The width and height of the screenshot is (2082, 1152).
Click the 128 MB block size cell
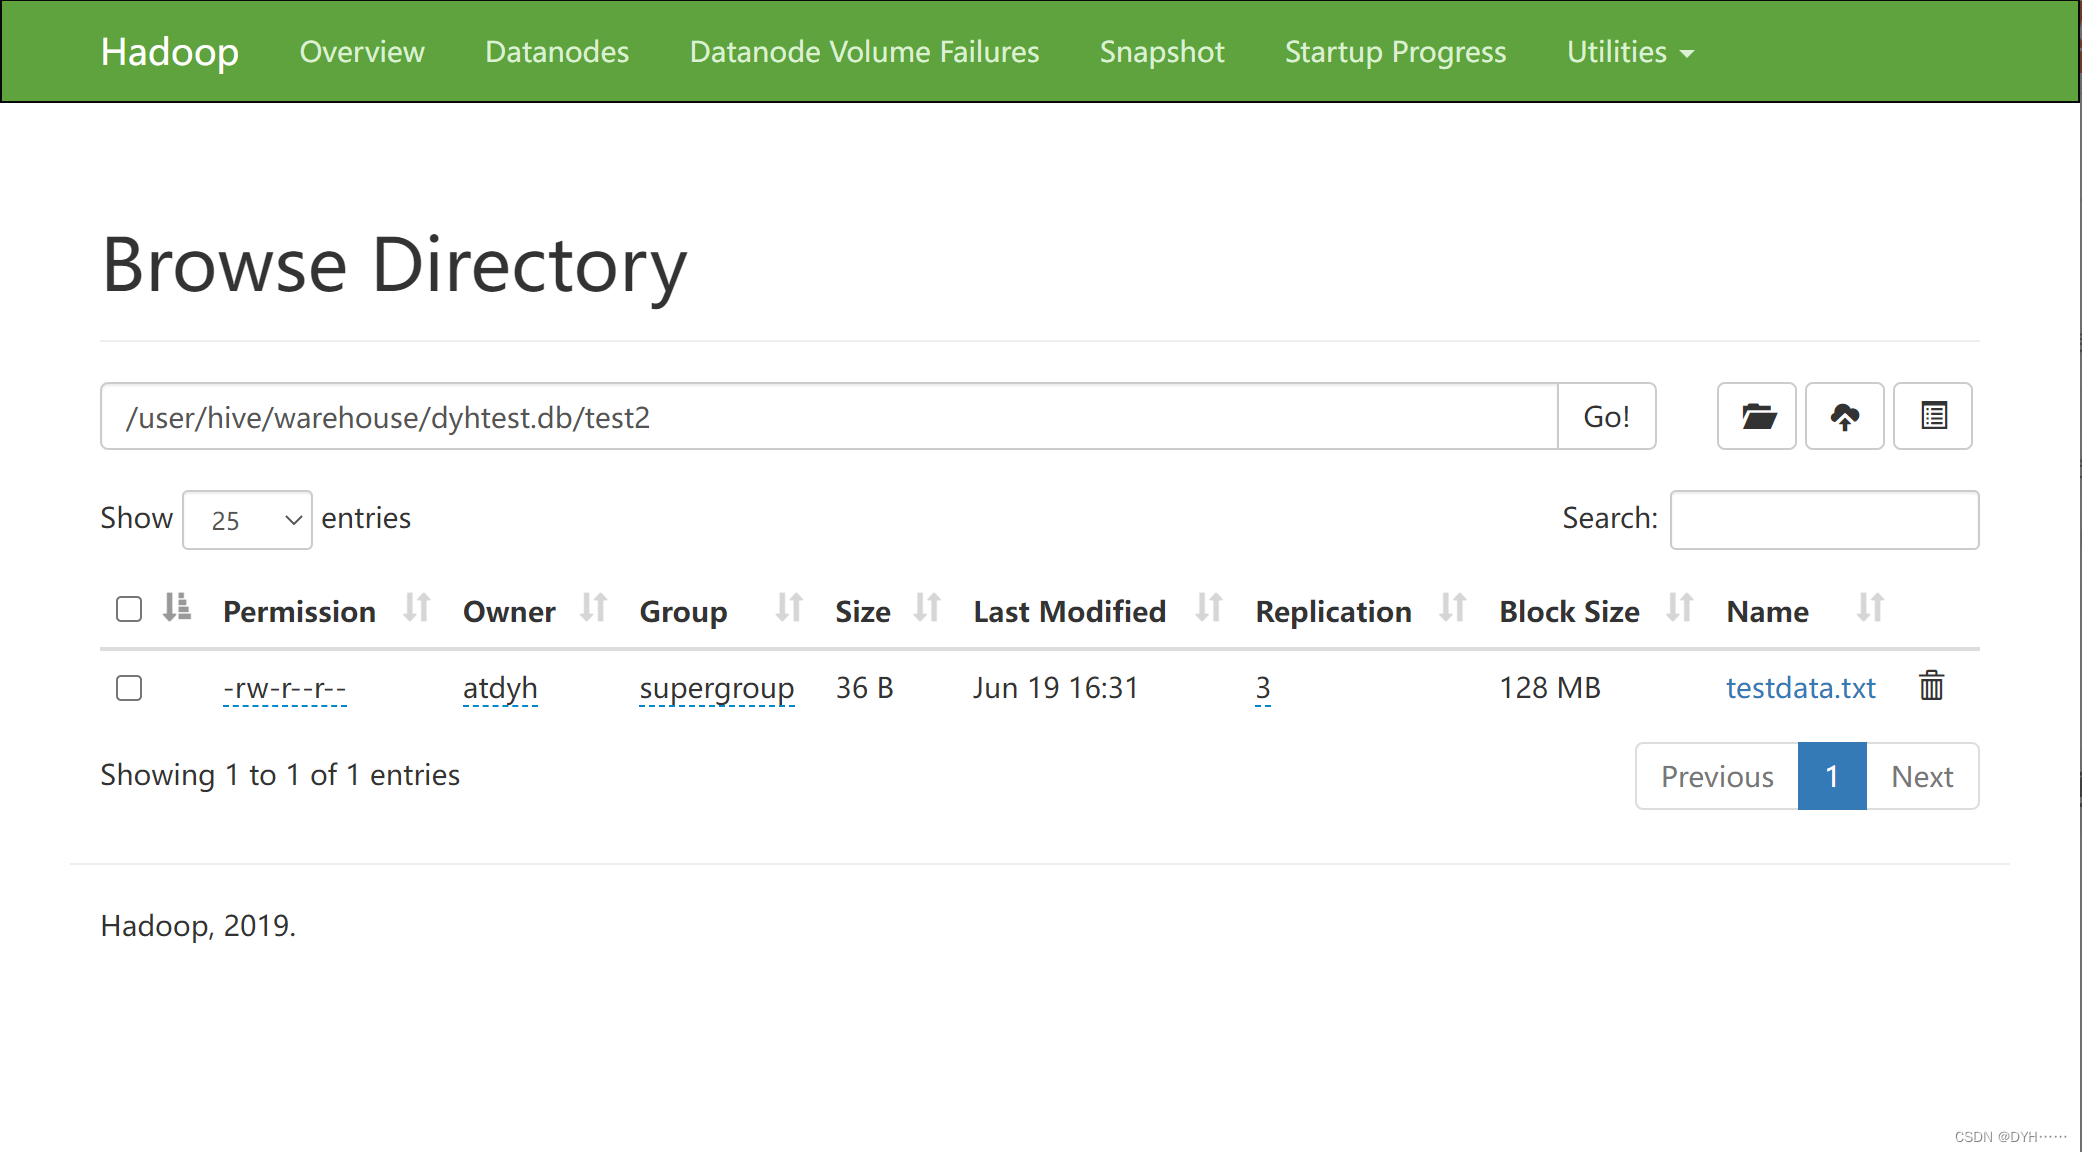coord(1550,688)
